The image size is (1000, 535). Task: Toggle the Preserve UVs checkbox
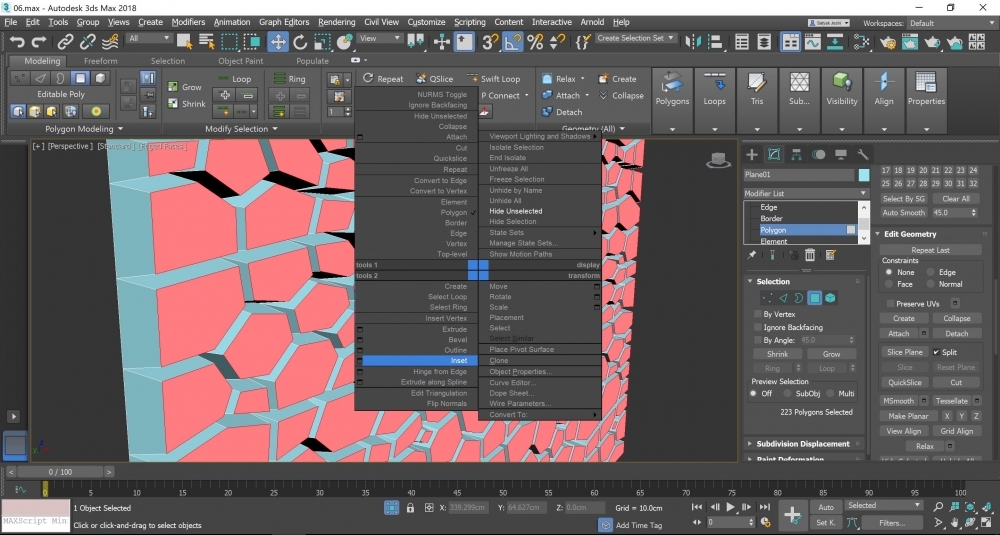coord(889,303)
